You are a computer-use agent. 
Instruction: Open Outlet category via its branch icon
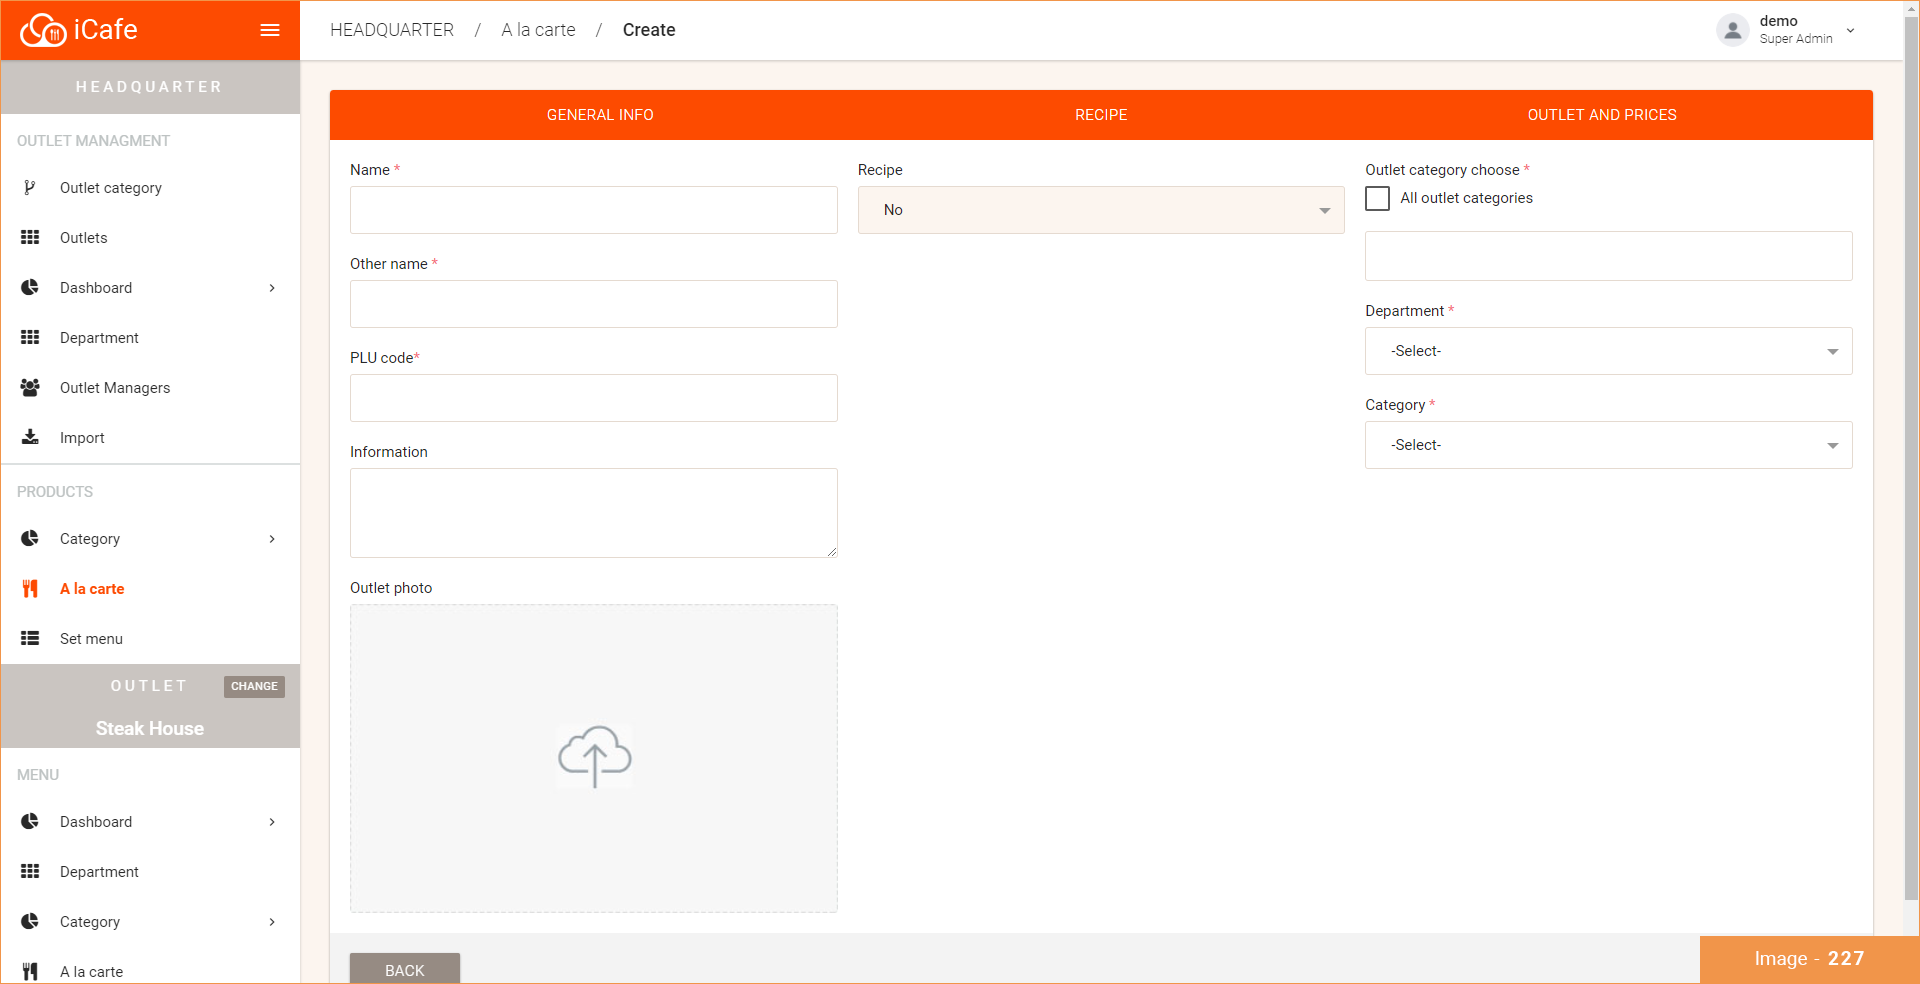(30, 188)
